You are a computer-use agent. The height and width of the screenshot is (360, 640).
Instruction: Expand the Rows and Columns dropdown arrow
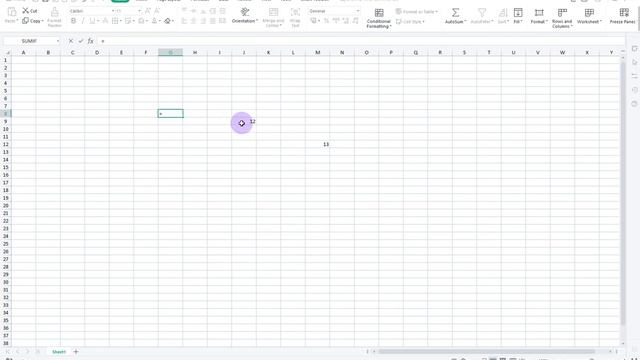coord(571,26)
